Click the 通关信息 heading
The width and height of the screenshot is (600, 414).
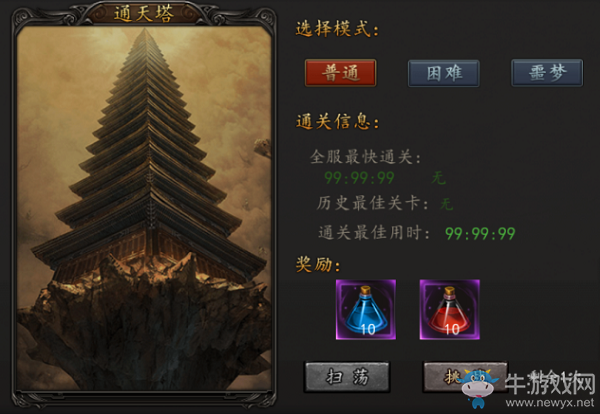point(337,122)
